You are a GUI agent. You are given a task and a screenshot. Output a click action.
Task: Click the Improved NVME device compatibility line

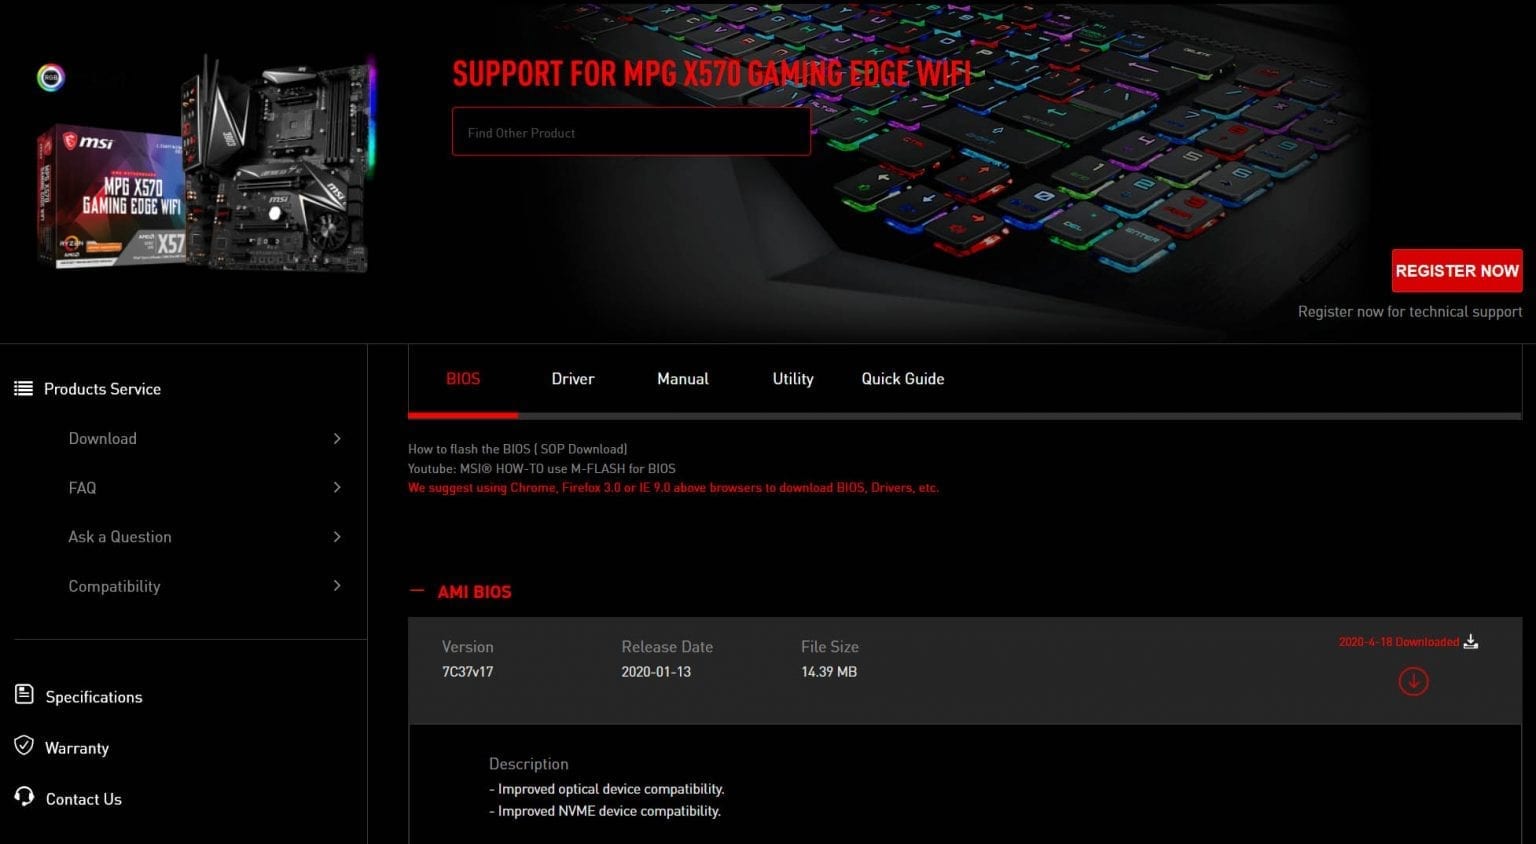605,811
